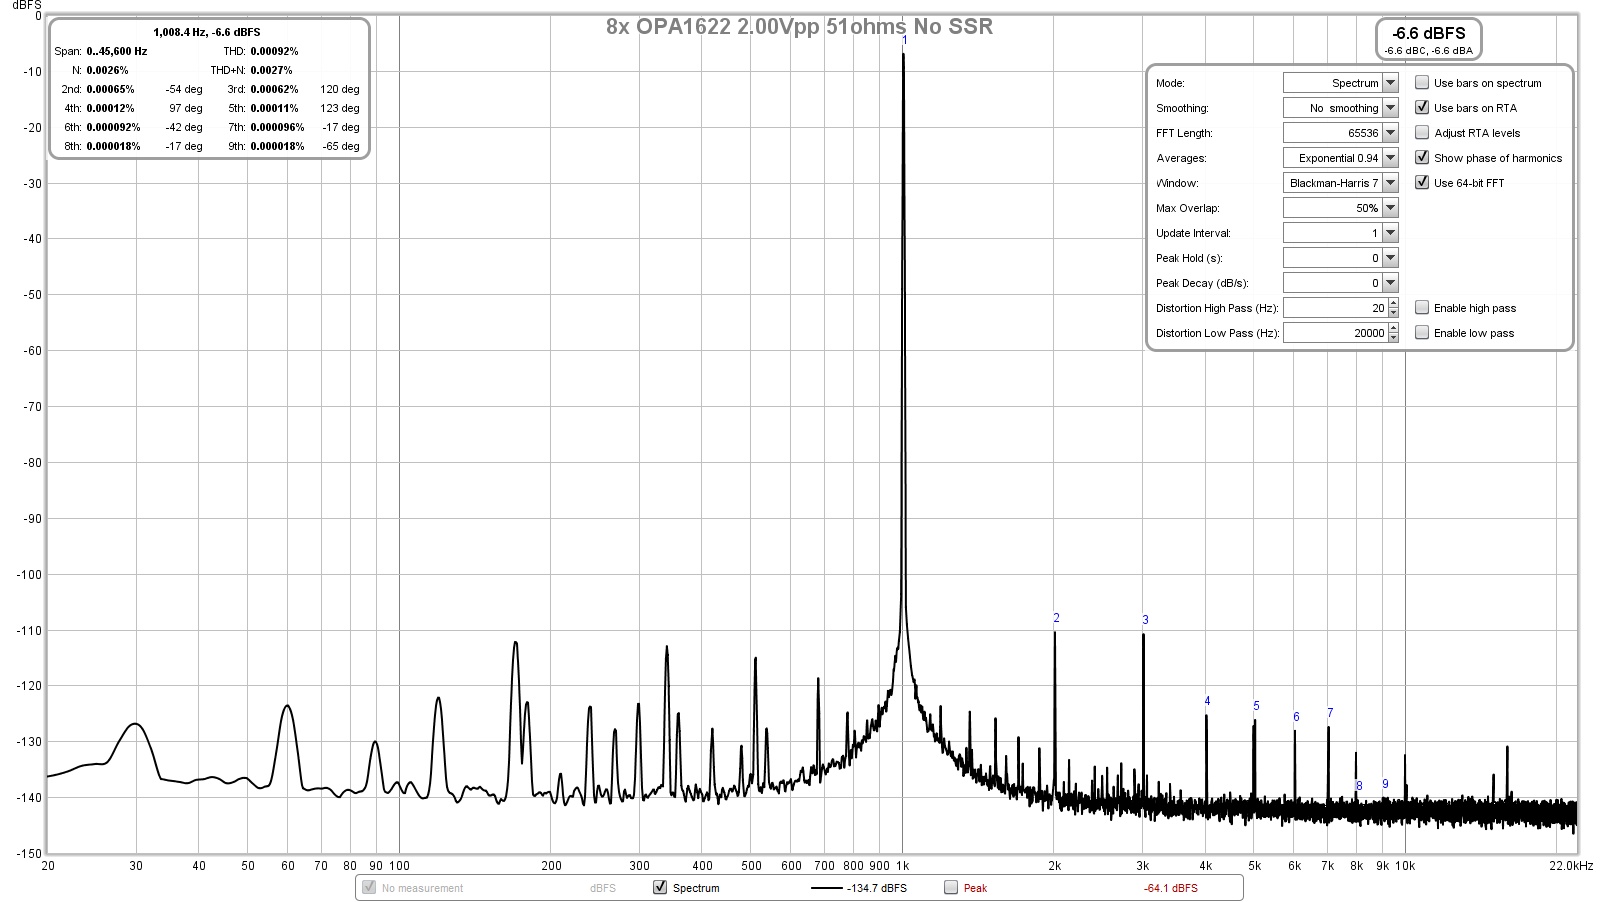Increase Distortion High Pass with up arrow
Viewport: 1600px width, 902px height.
(x=1393, y=304)
